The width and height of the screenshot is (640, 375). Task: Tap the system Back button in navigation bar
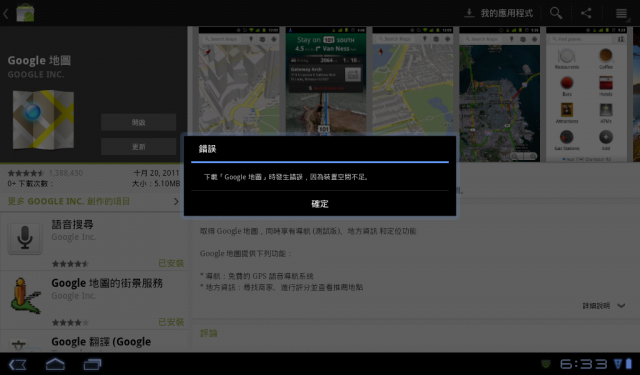coord(18,364)
